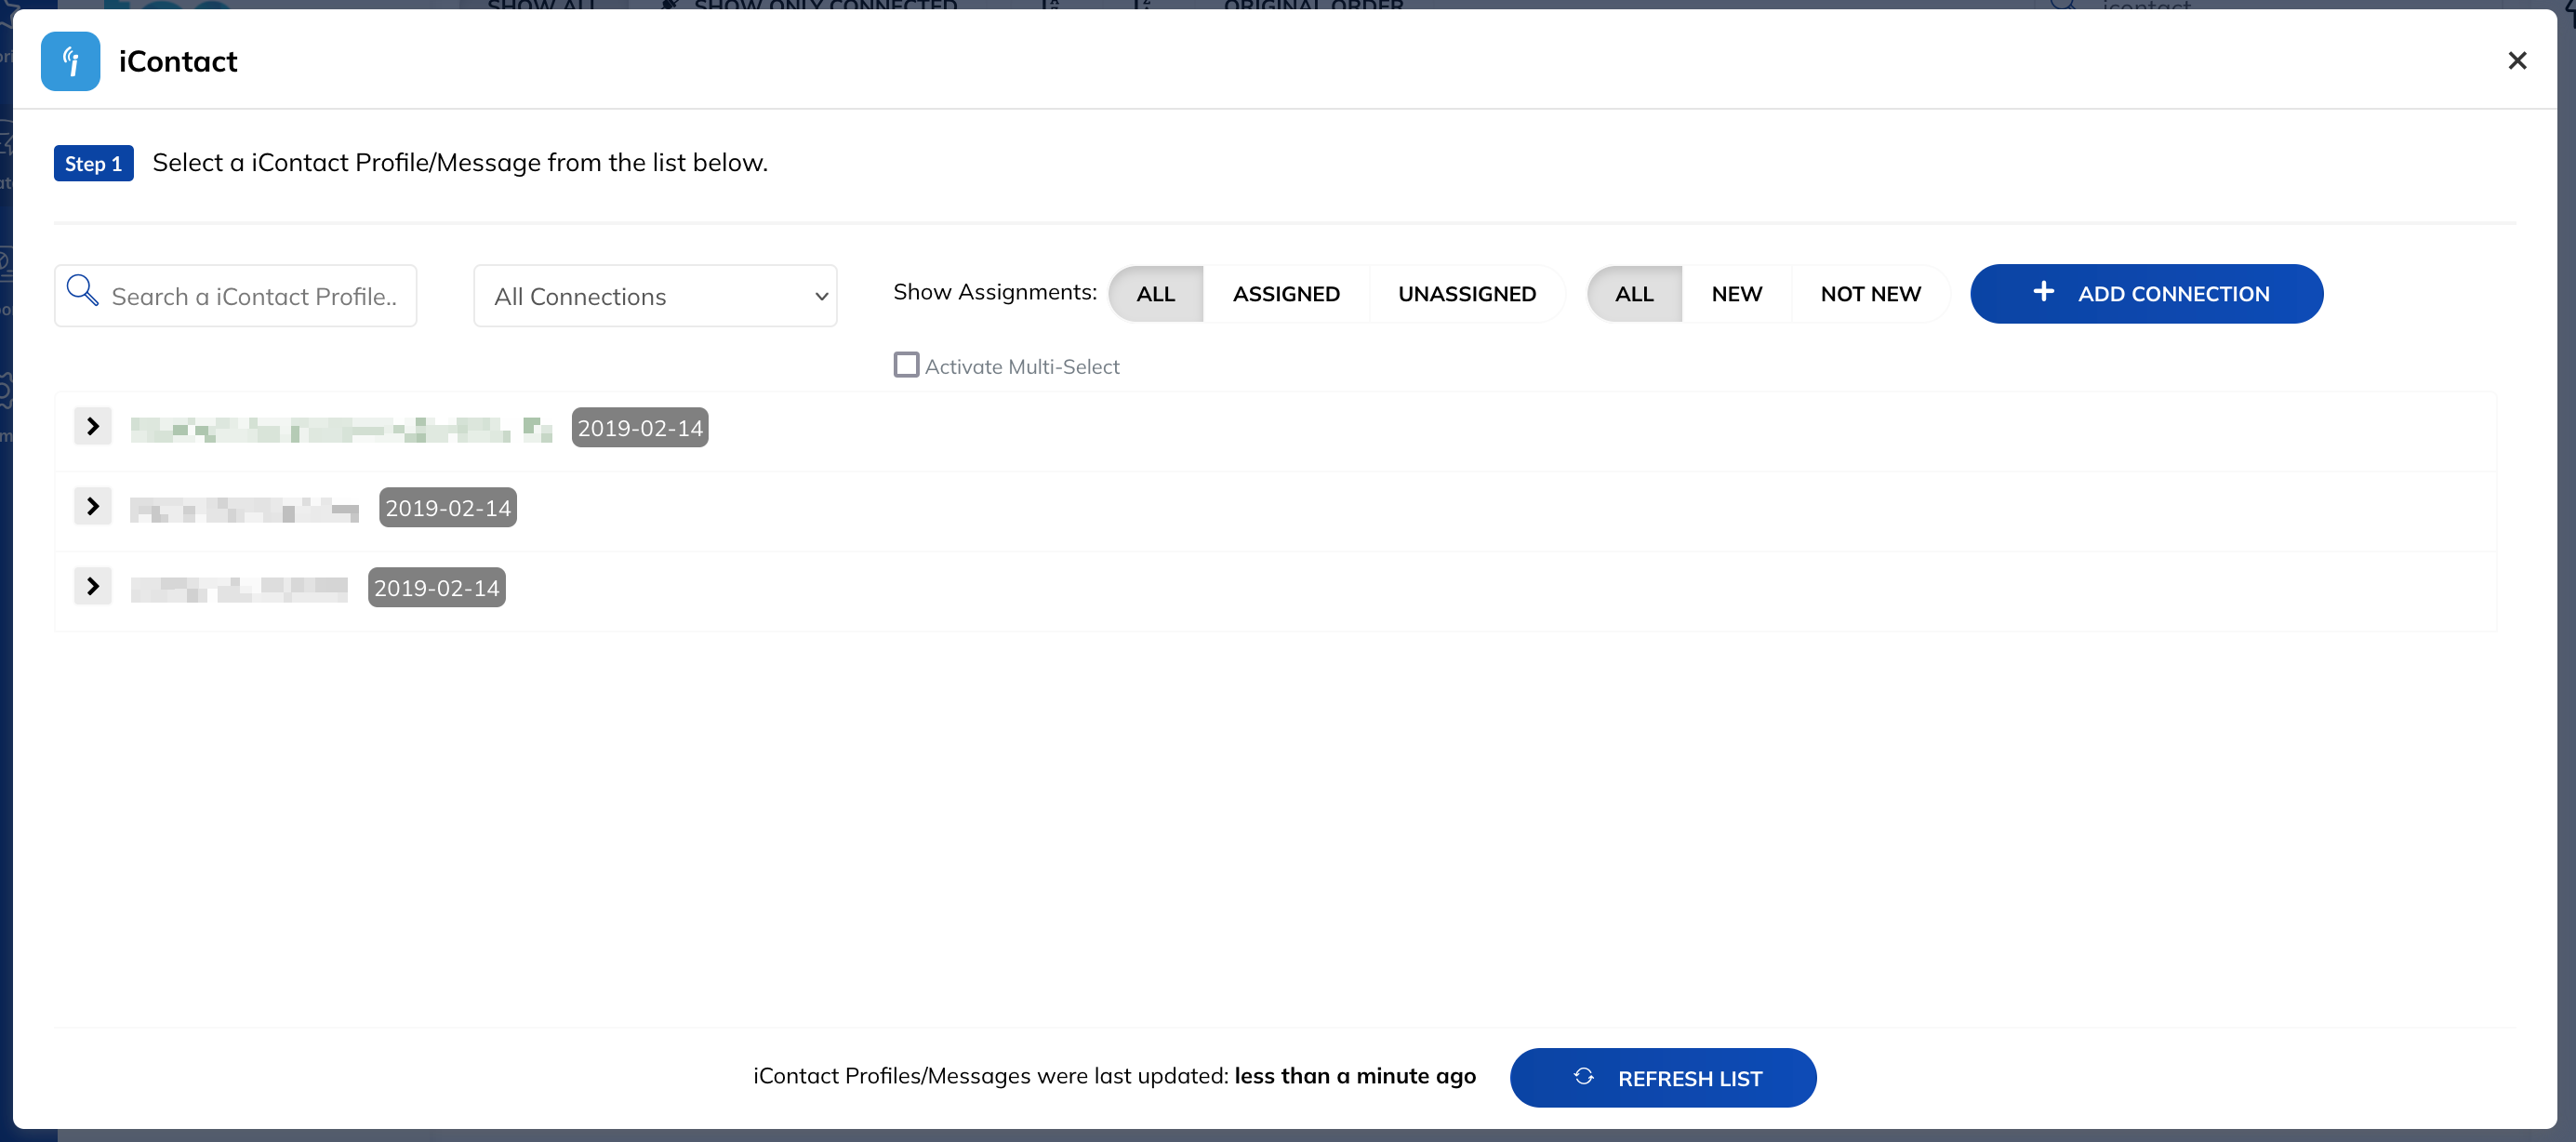Click the iContact logo icon
This screenshot has width=2576, height=1142.
(70, 61)
